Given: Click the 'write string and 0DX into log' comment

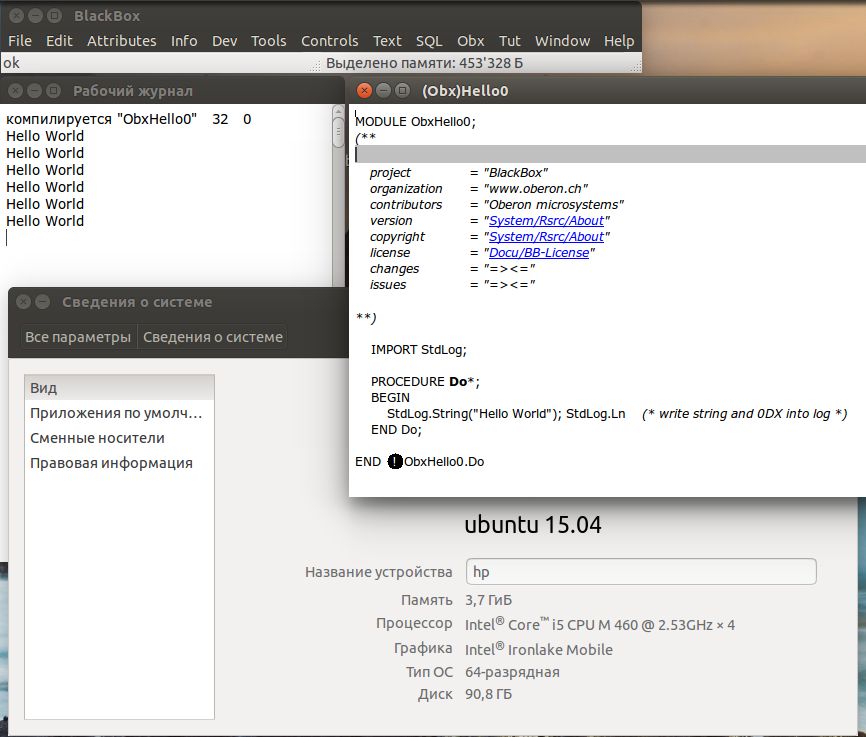Looking at the screenshot, I should click(x=744, y=414).
